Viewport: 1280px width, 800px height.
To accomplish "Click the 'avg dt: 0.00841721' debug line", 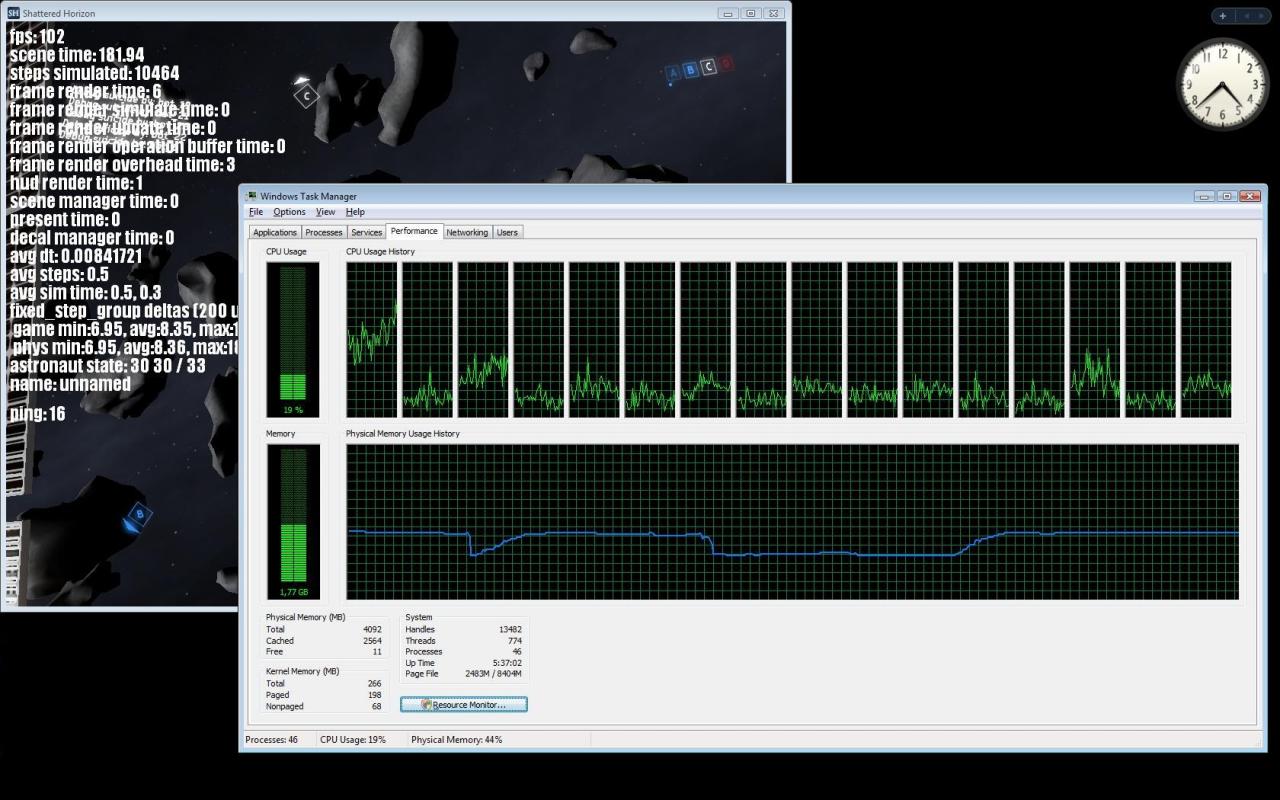I will (x=76, y=256).
